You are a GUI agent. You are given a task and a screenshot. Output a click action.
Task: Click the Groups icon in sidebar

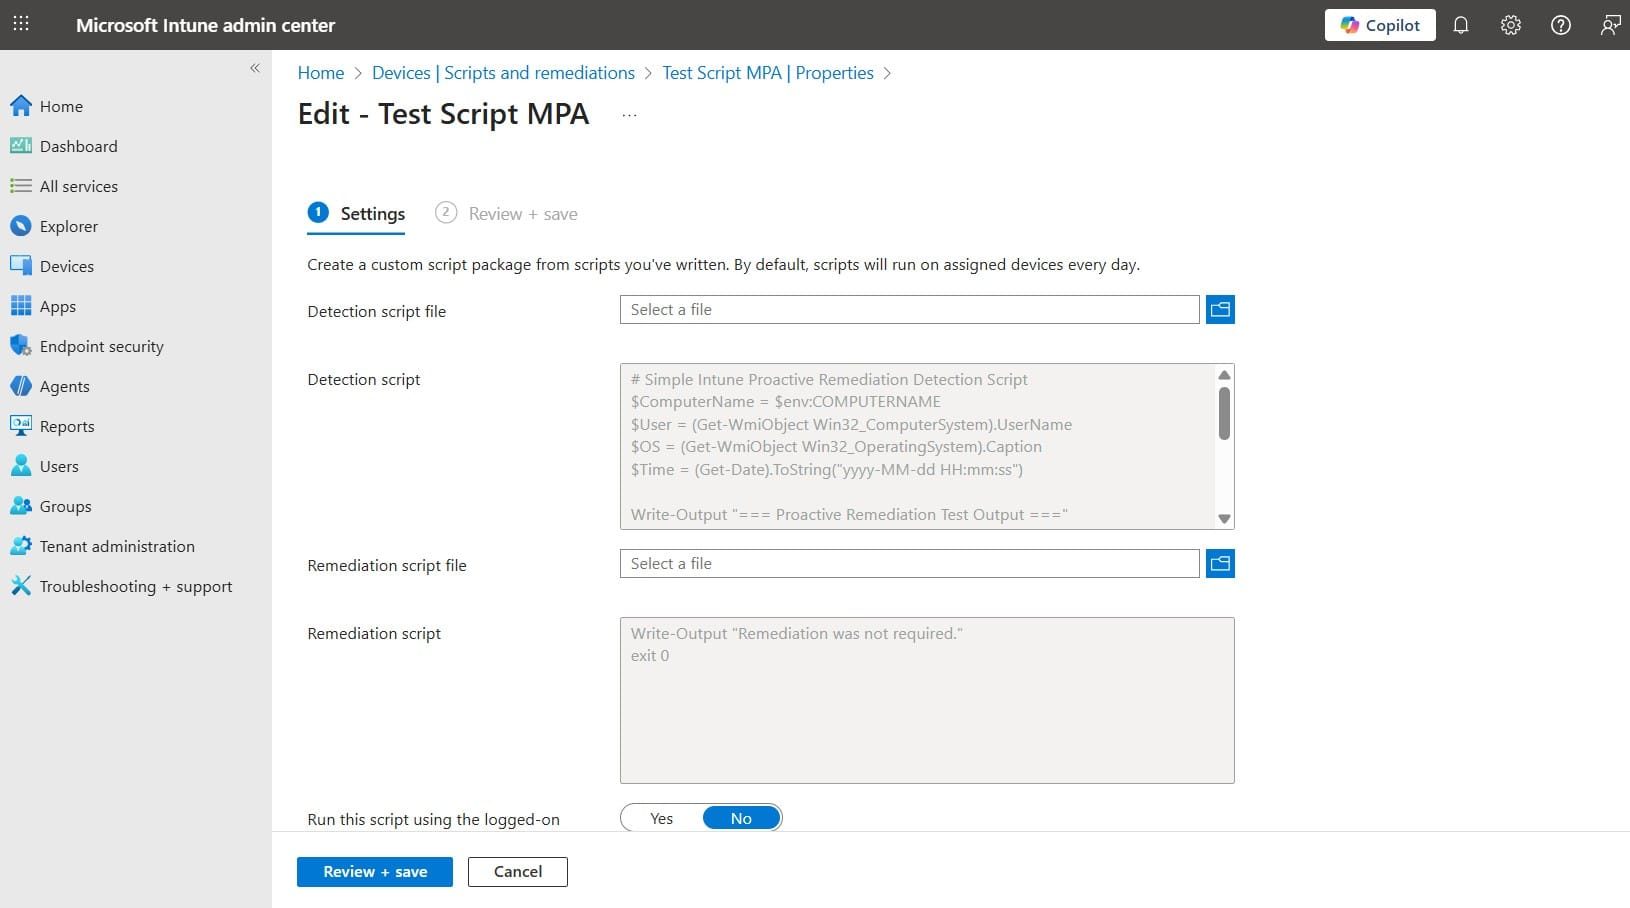21,506
